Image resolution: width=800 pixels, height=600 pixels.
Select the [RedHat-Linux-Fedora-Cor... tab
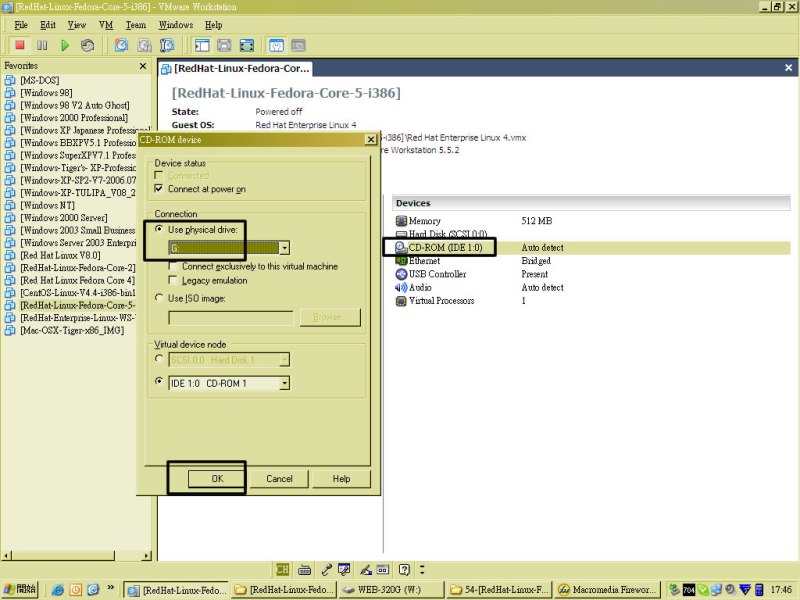click(x=235, y=68)
